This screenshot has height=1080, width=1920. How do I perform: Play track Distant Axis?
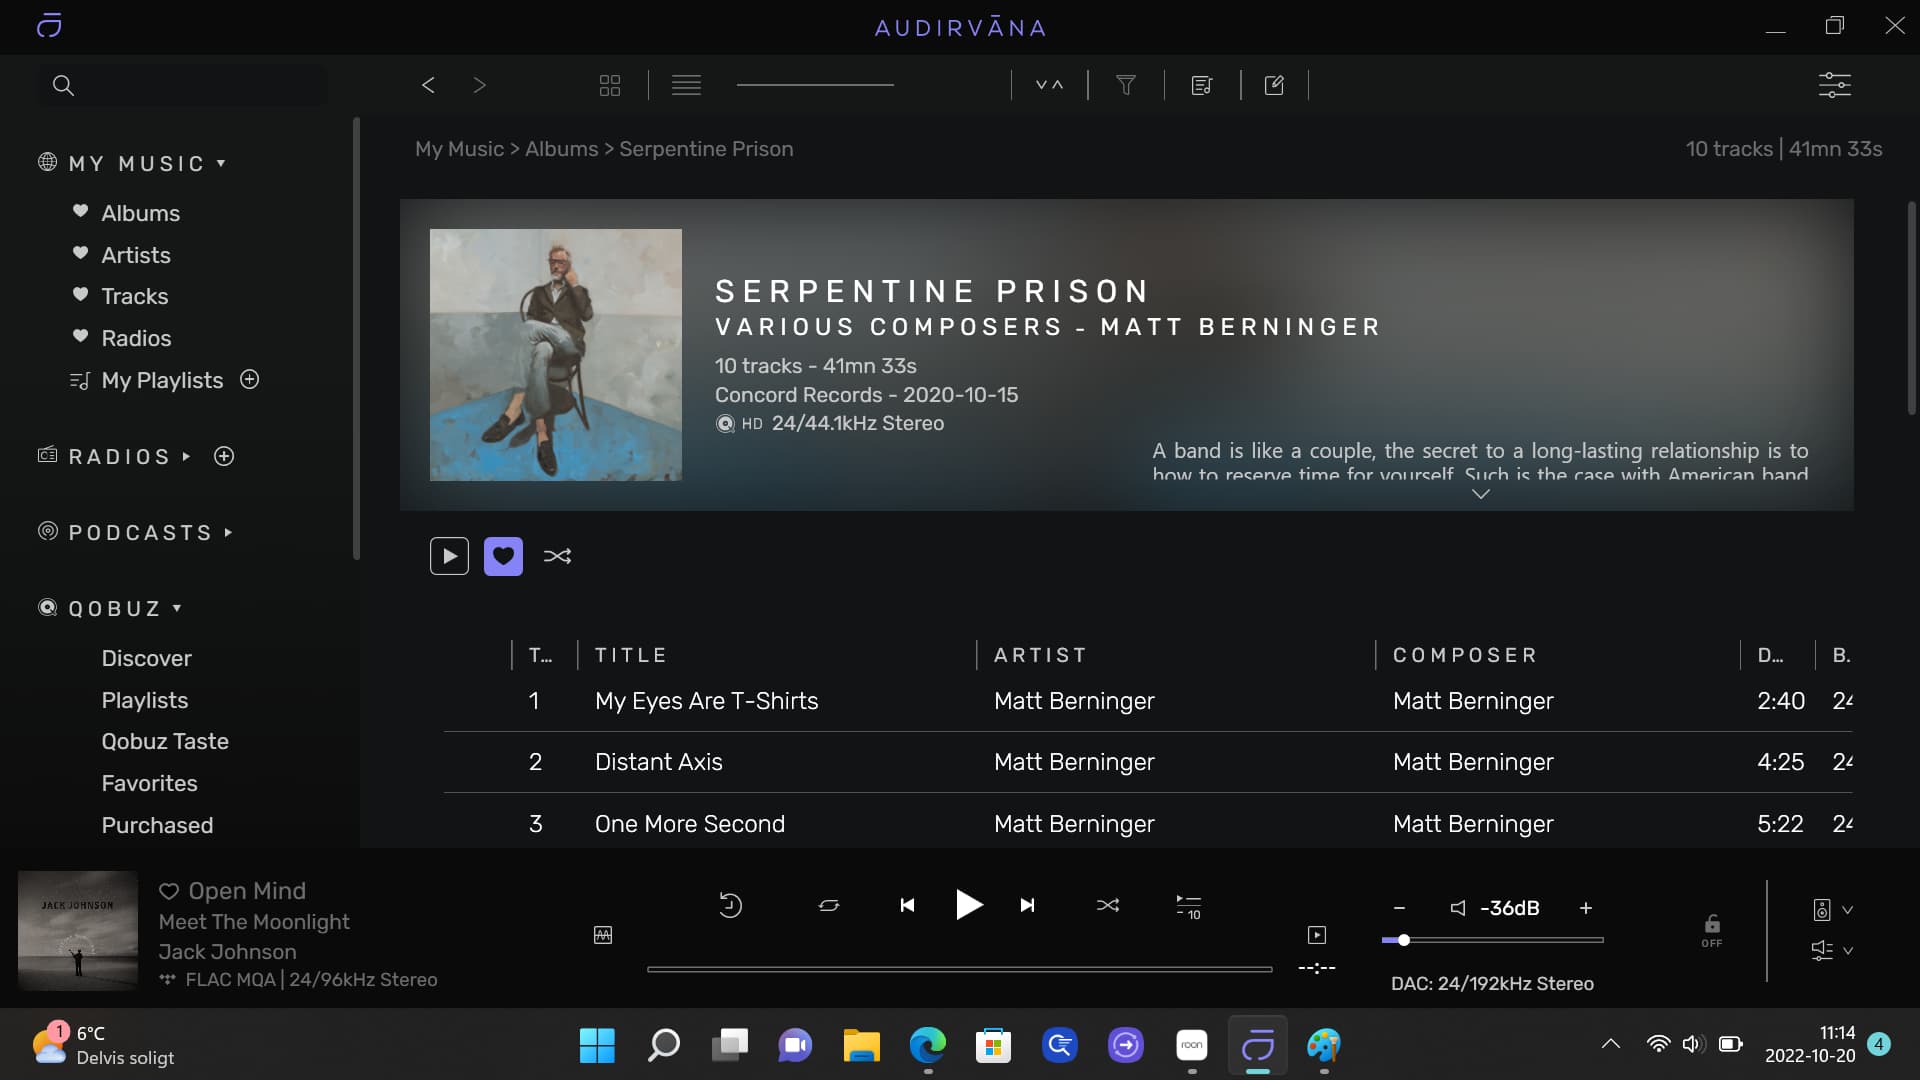point(658,762)
